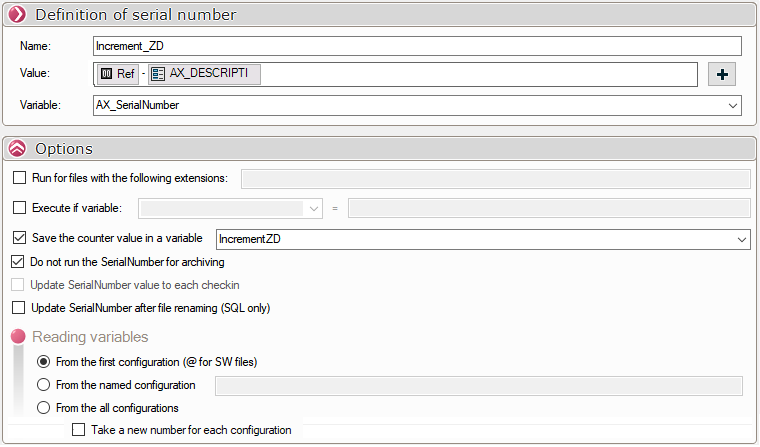Collapse the Definition of serial number section
The width and height of the screenshot is (760, 447).
17,14
